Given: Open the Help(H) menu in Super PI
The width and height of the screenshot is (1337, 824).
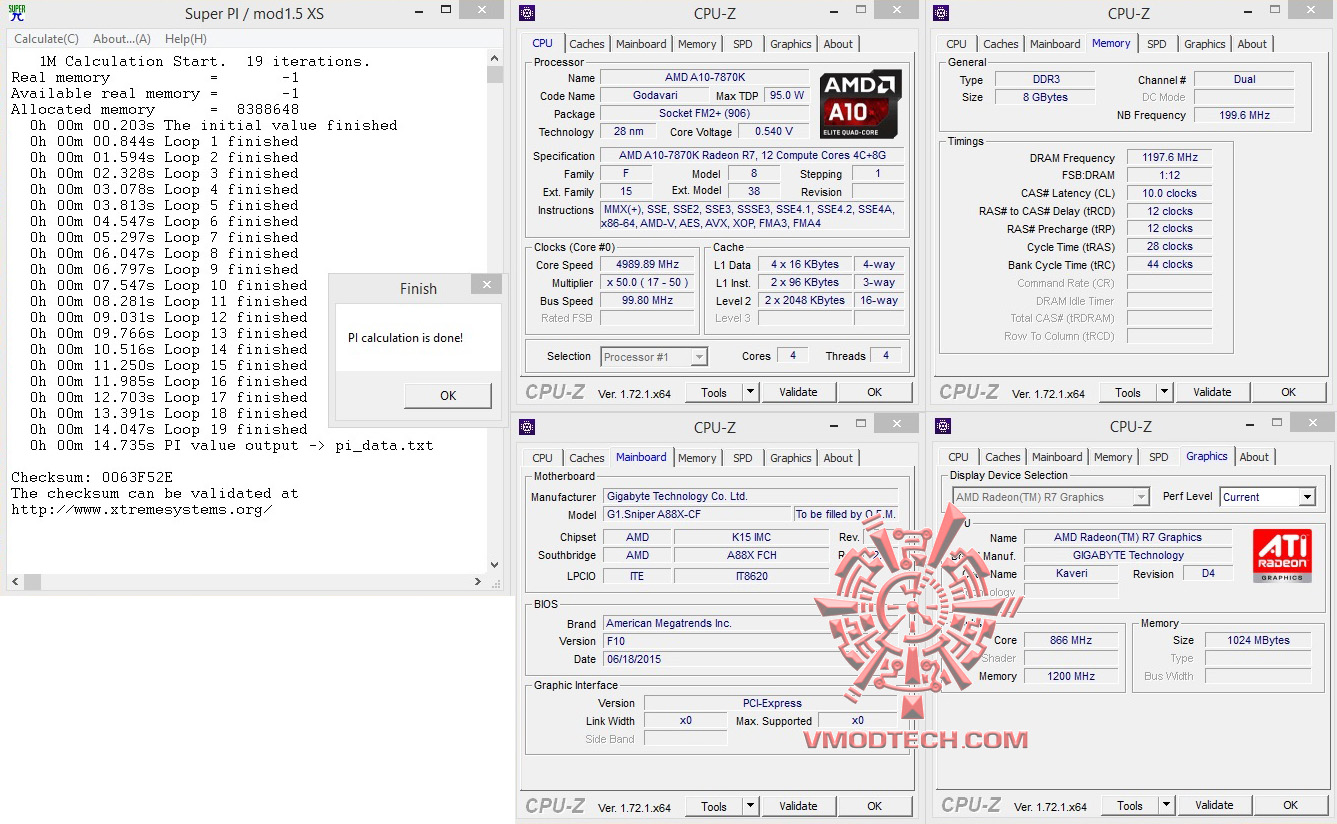Looking at the screenshot, I should point(186,39).
